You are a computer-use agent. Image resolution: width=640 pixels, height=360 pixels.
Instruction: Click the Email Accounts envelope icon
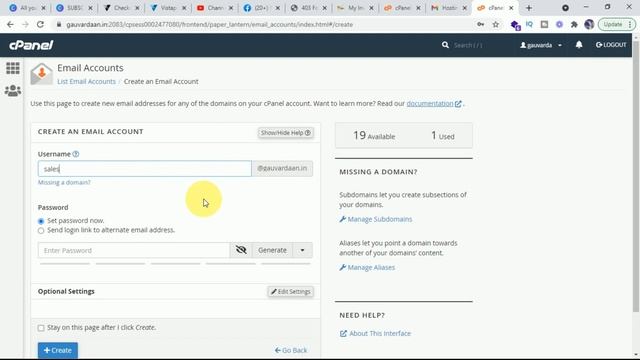coord(42,74)
